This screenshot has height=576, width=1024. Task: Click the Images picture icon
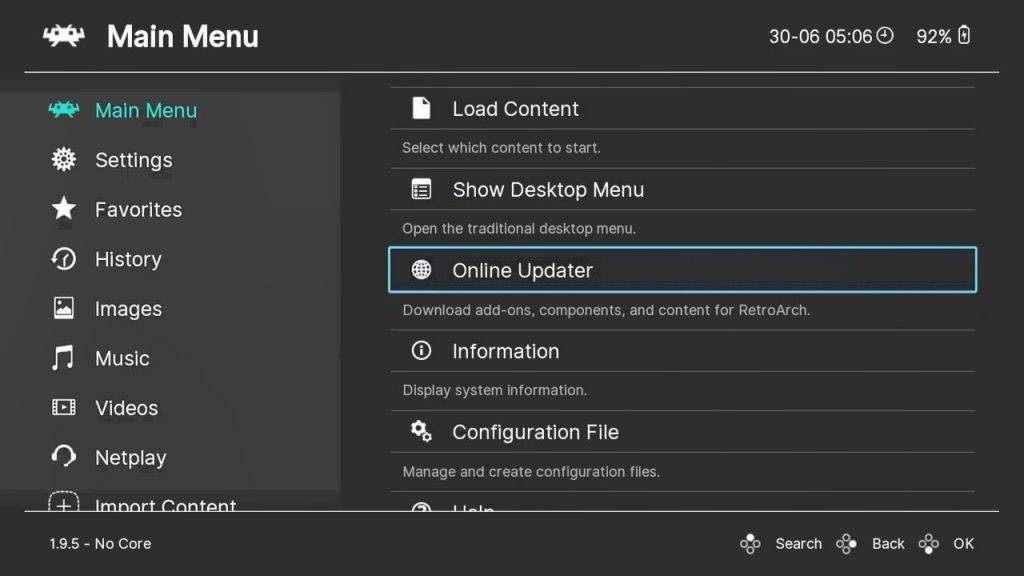coord(63,308)
